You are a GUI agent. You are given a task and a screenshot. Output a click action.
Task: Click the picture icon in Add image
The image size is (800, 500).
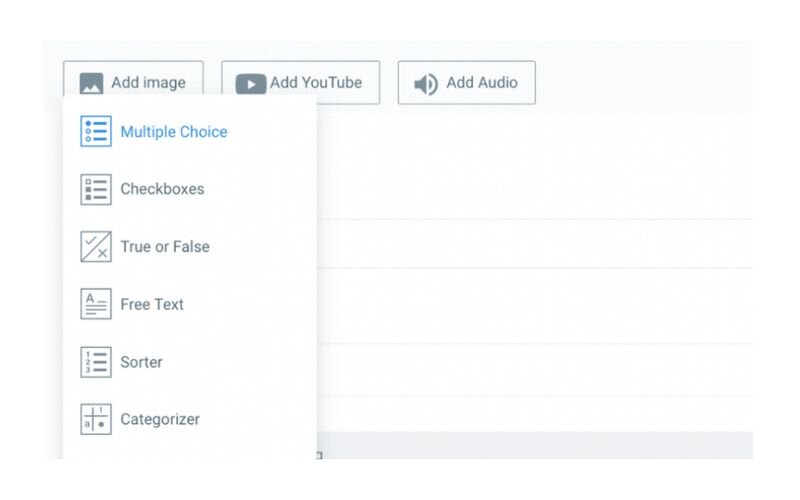pyautogui.click(x=91, y=83)
